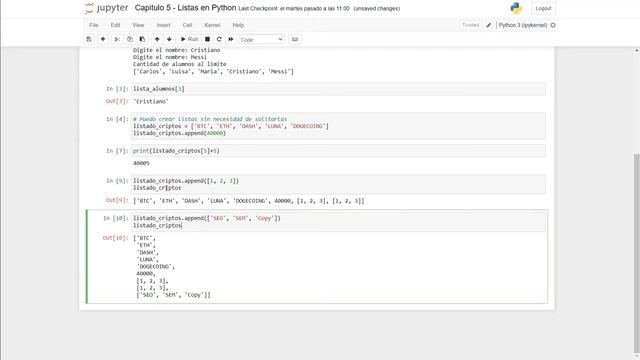Screen dimensions: 640x360
Task: Click the kernel idle indicator circle
Action: 553,25
